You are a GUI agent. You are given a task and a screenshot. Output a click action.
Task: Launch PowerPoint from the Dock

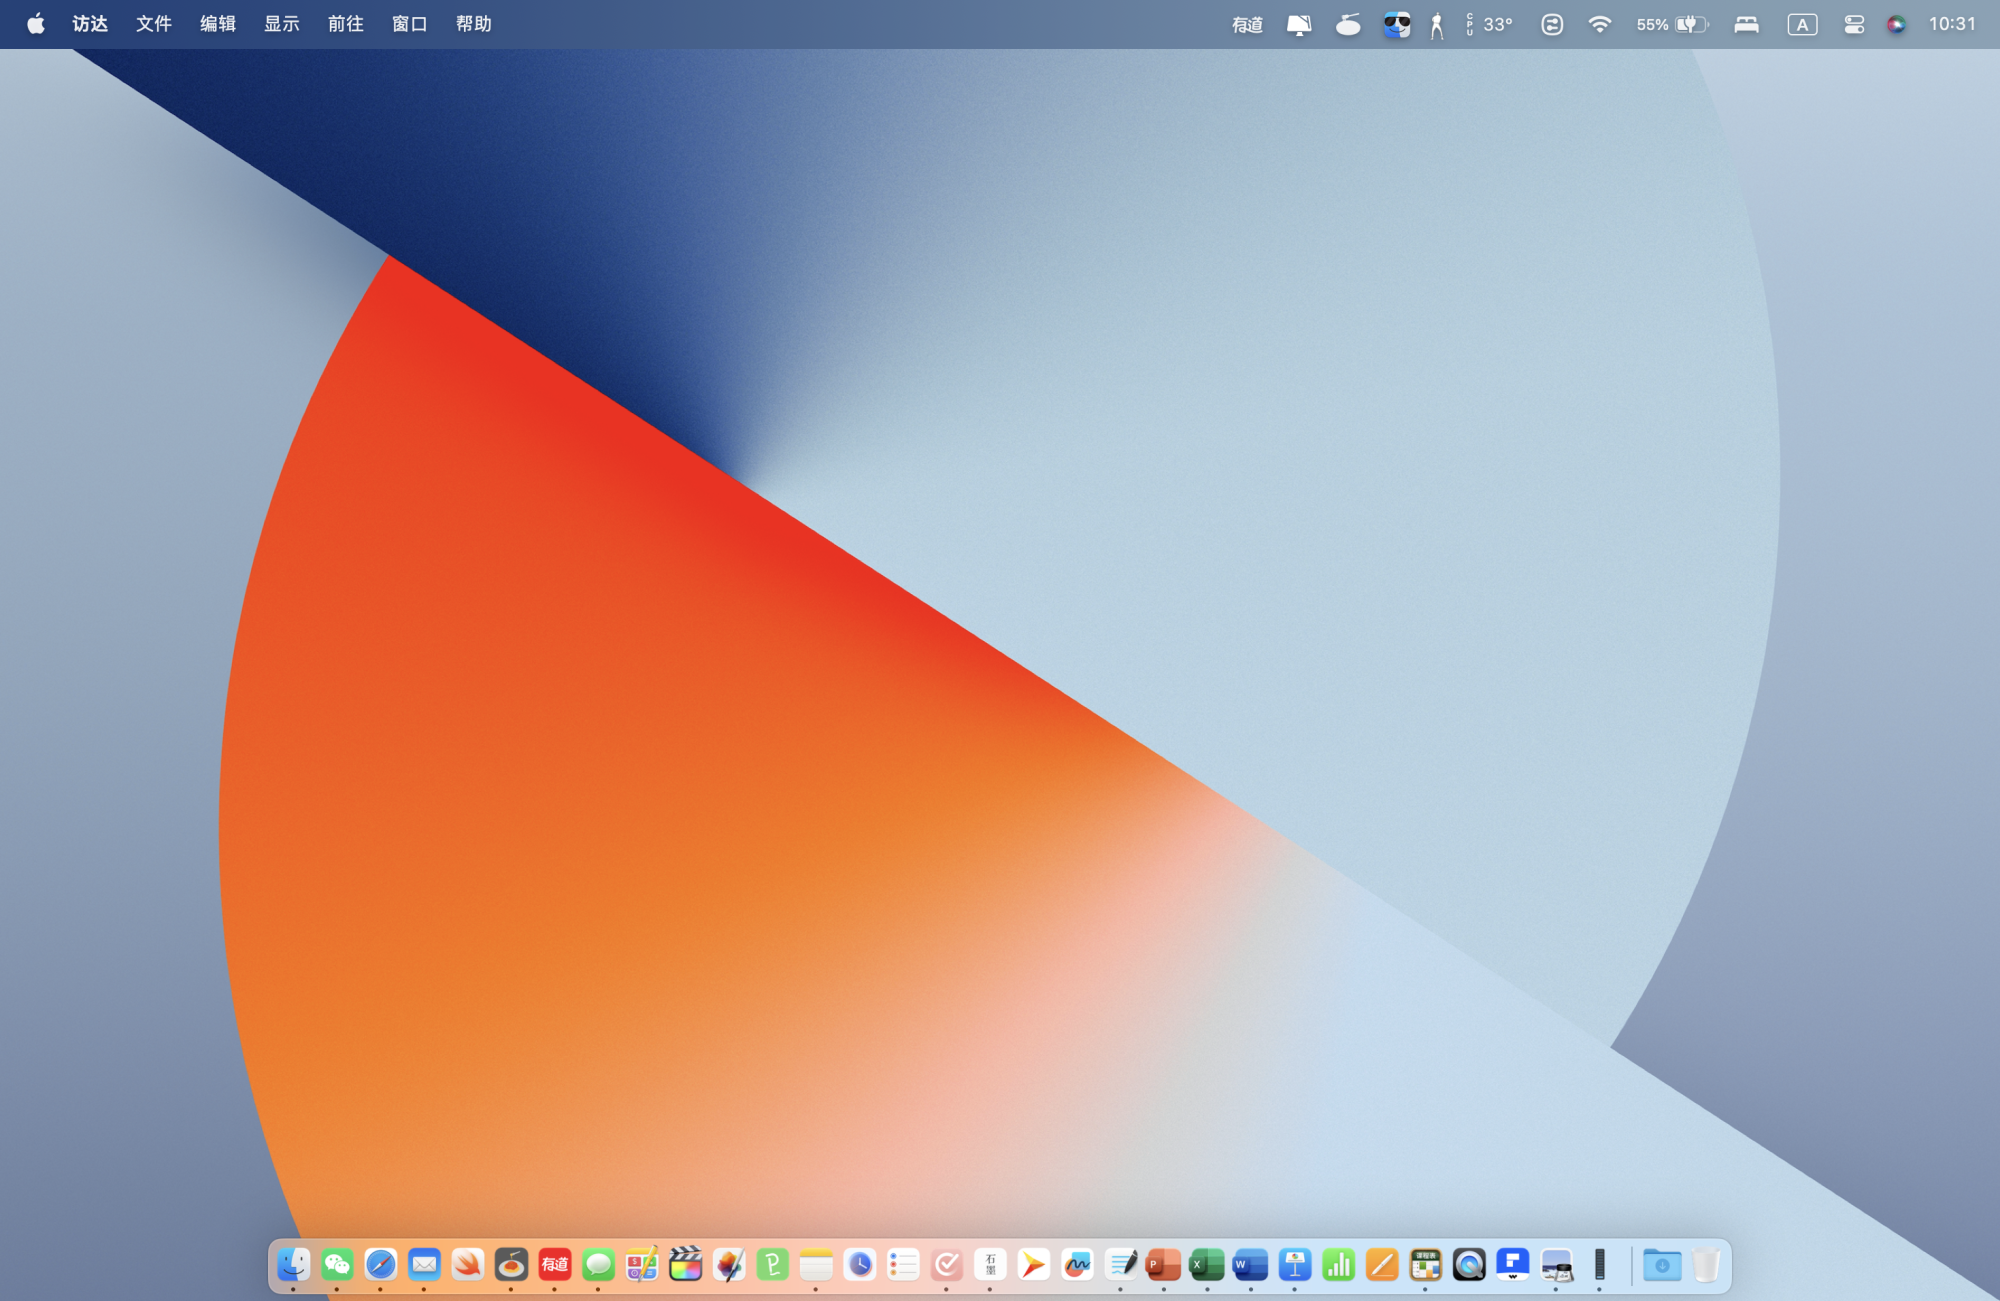click(1164, 1265)
